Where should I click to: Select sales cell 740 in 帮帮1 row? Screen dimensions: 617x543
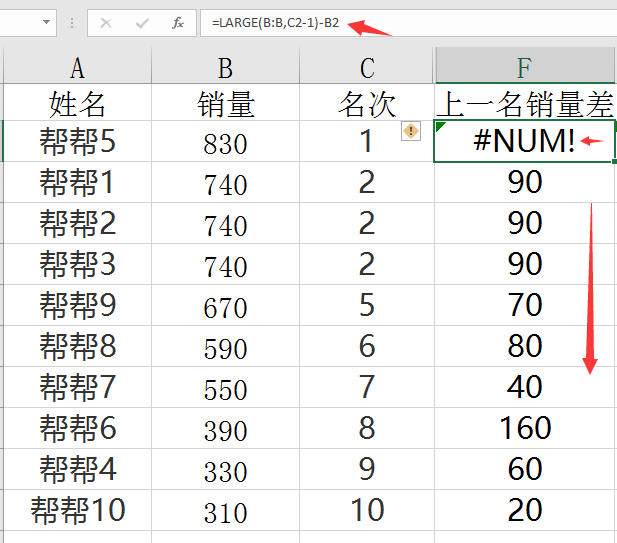225,182
